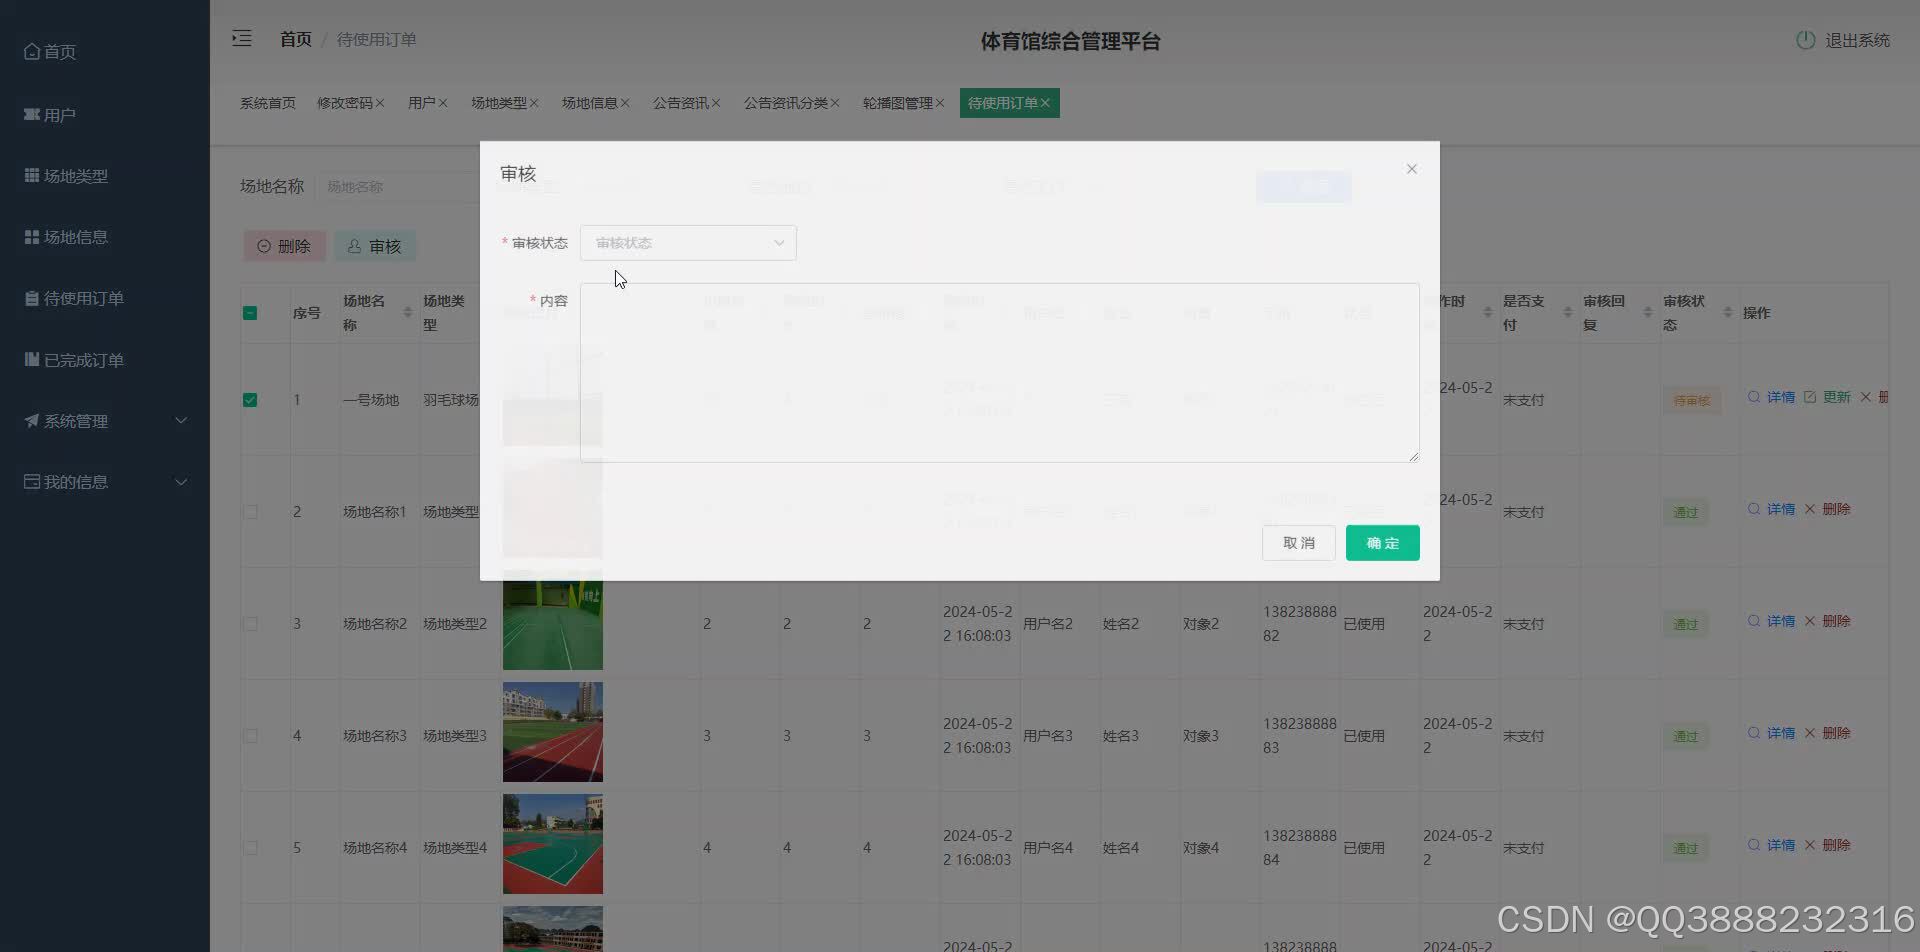Open the green court thumbnail row 3
This screenshot has height=952, width=1920.
coord(553,620)
